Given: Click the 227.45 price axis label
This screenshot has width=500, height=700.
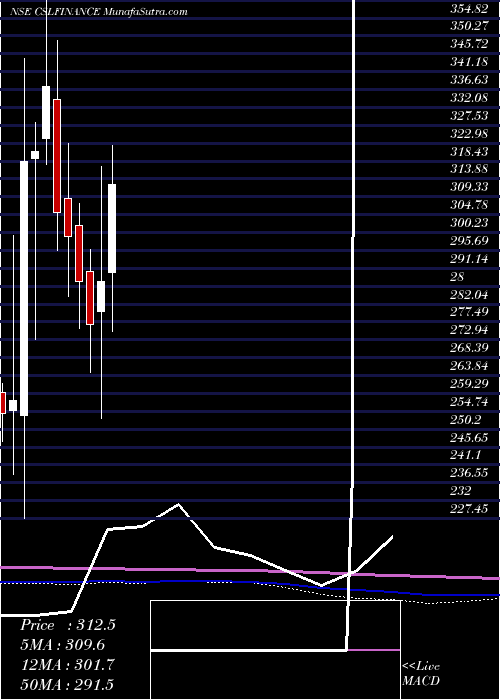Looking at the screenshot, I should coord(469,508).
